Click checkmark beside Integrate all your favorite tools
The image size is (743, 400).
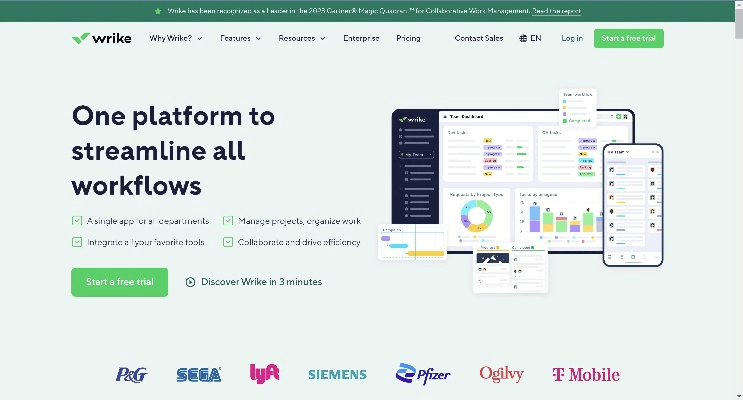click(77, 242)
